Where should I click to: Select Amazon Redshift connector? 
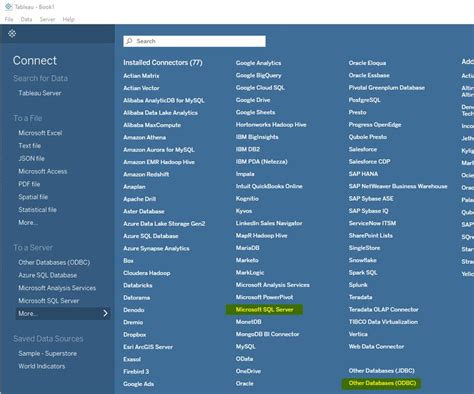click(146, 174)
